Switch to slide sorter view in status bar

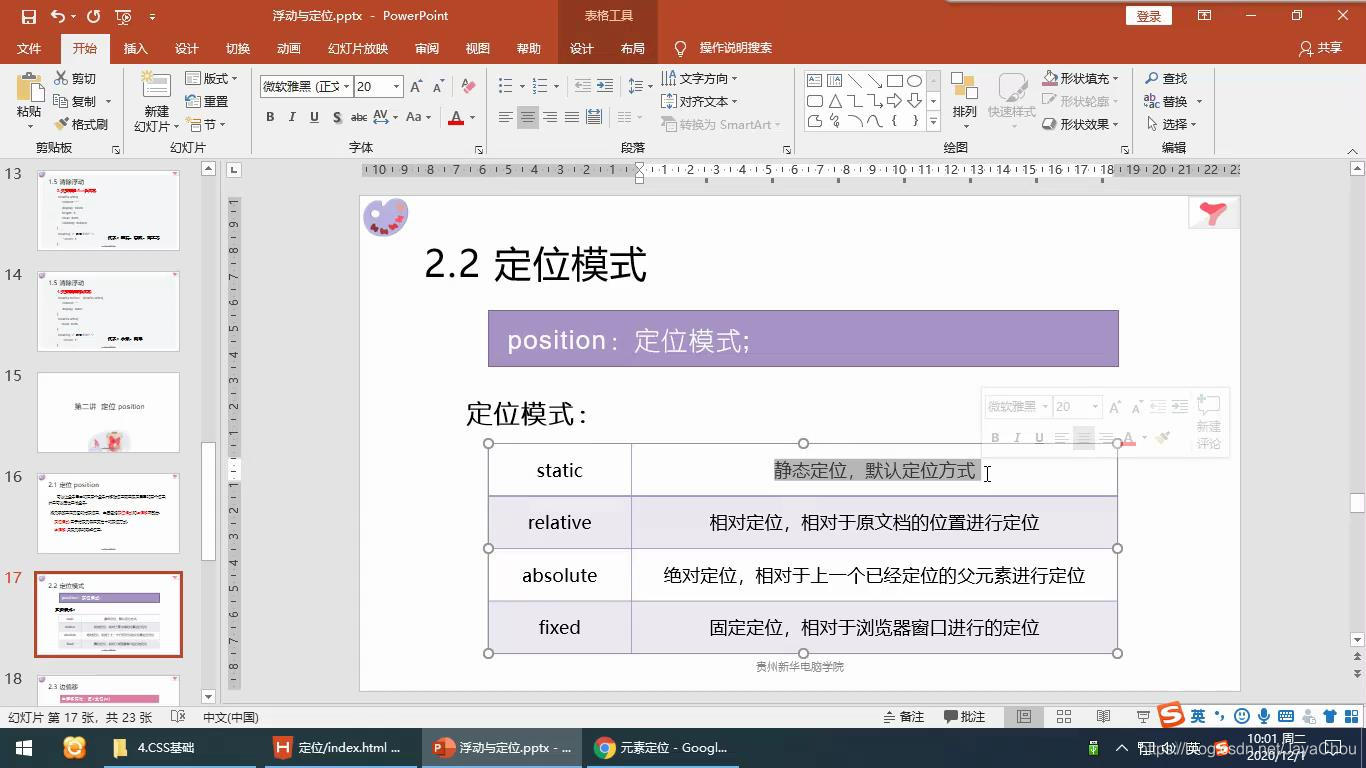click(1064, 717)
